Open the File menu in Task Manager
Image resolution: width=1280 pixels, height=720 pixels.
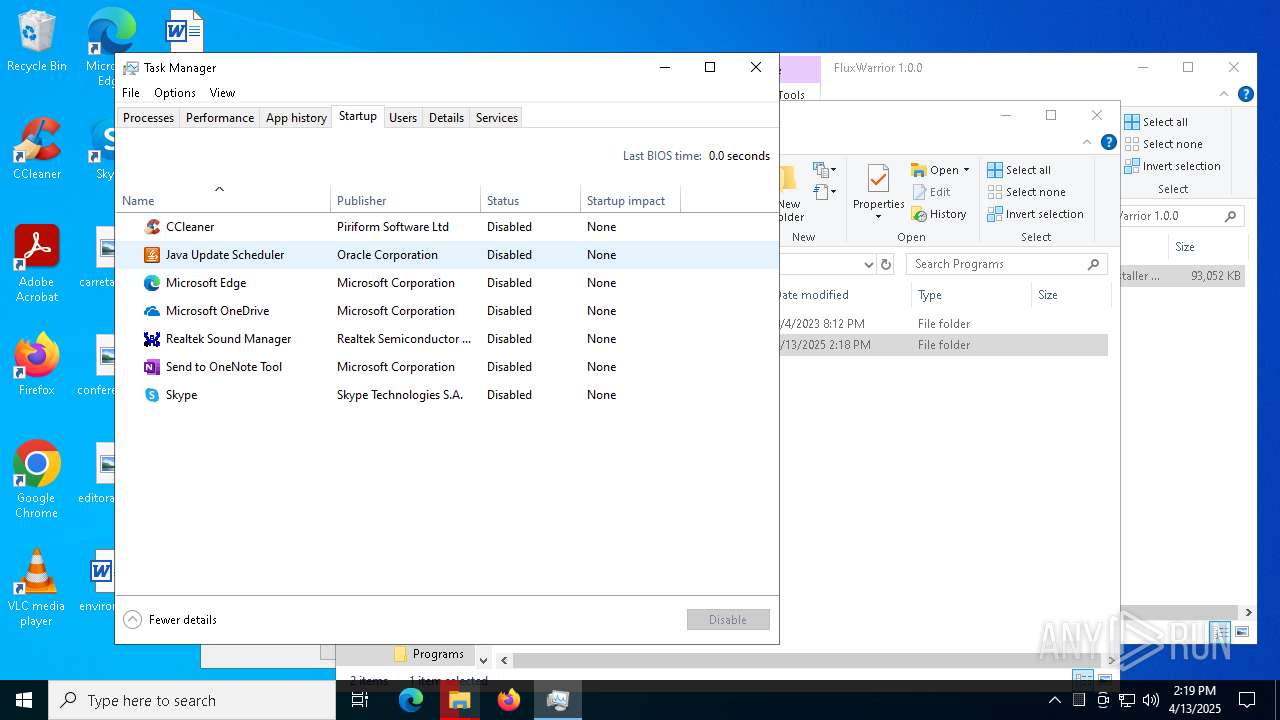(131, 93)
